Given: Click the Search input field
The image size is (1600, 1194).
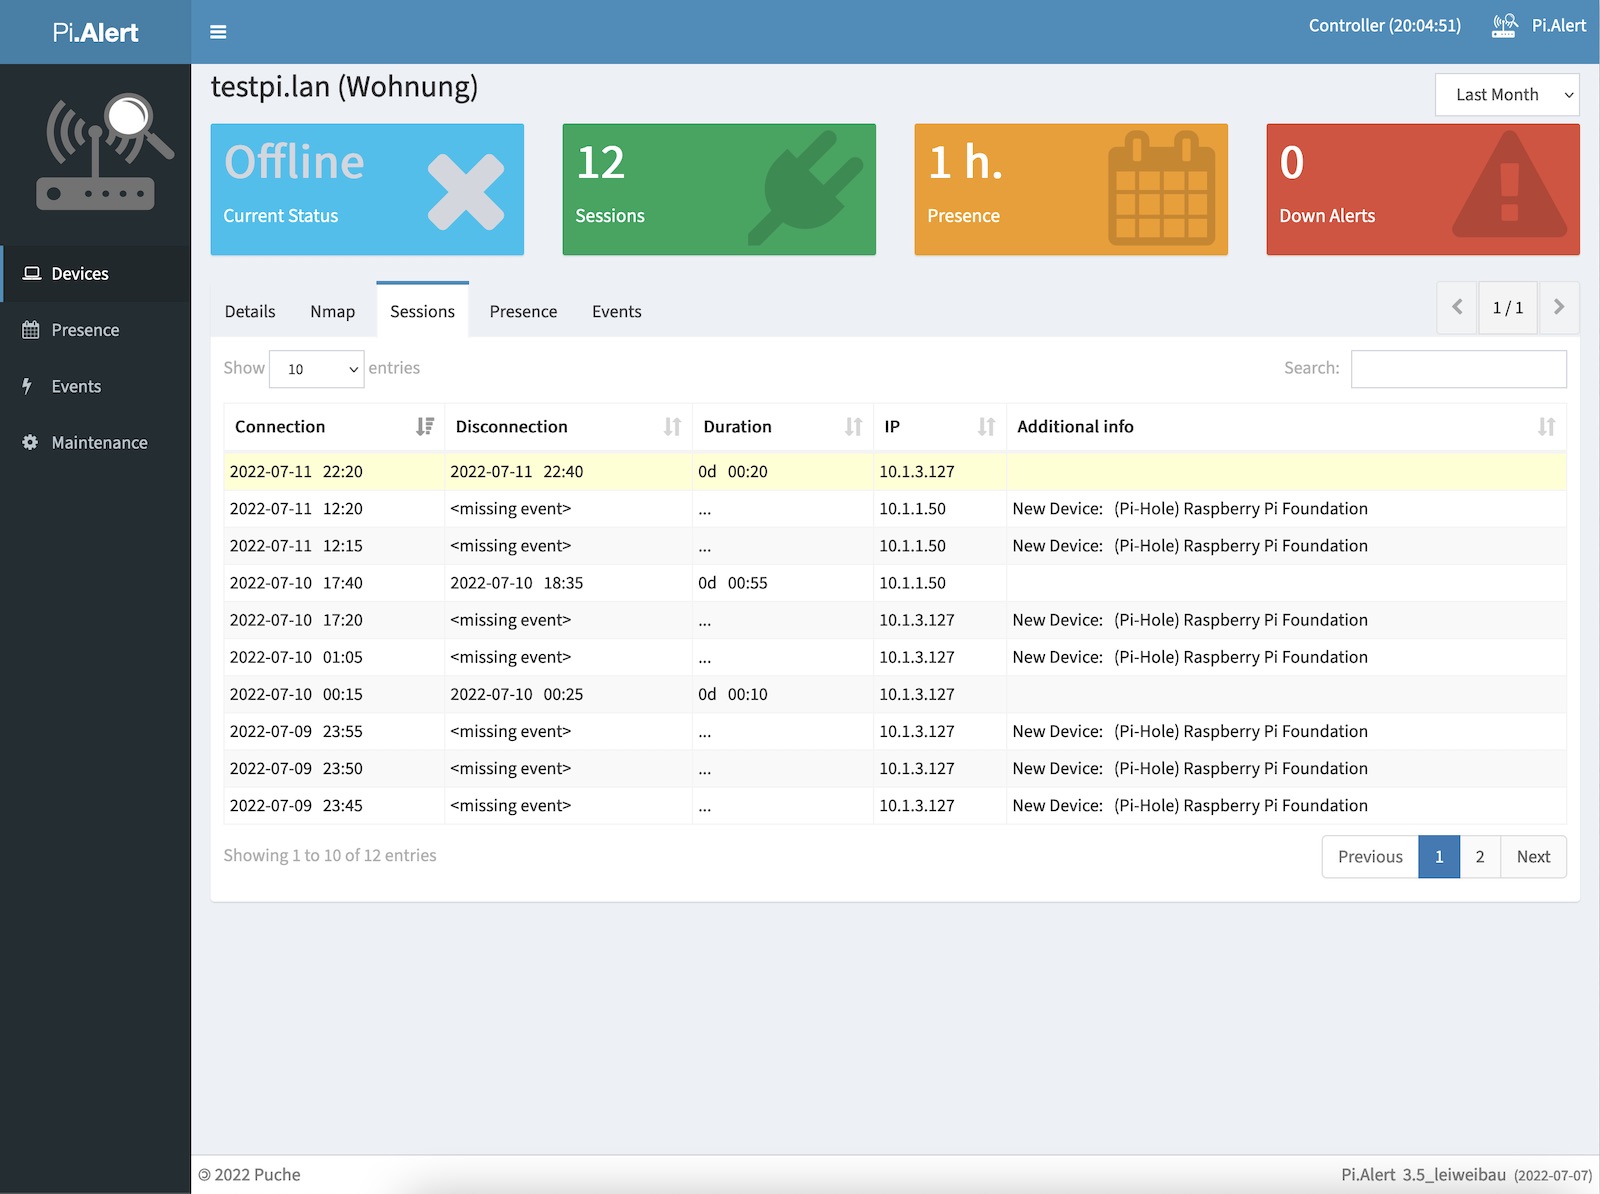Looking at the screenshot, I should (x=1458, y=369).
